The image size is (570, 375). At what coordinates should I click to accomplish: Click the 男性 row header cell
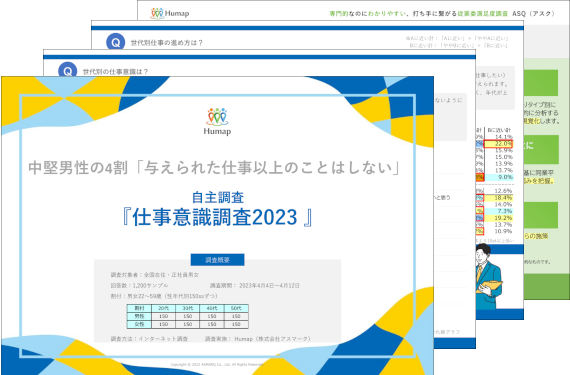(139, 316)
